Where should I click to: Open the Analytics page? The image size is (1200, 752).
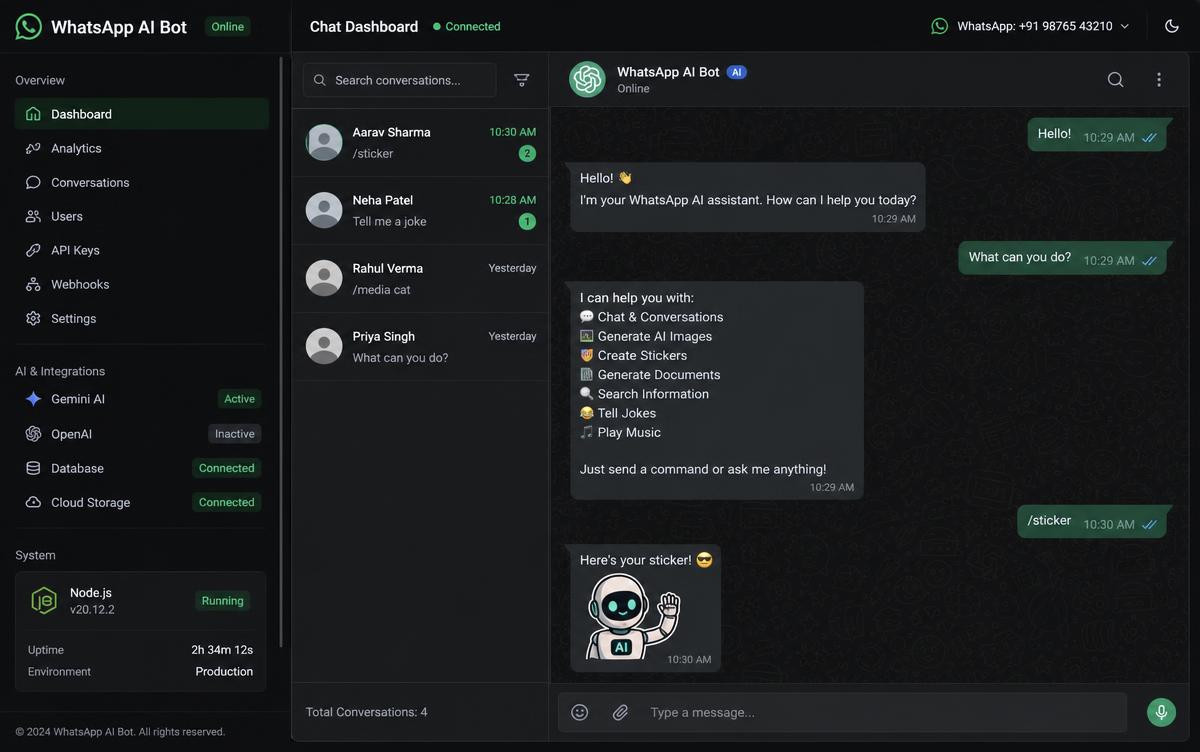click(x=142, y=148)
